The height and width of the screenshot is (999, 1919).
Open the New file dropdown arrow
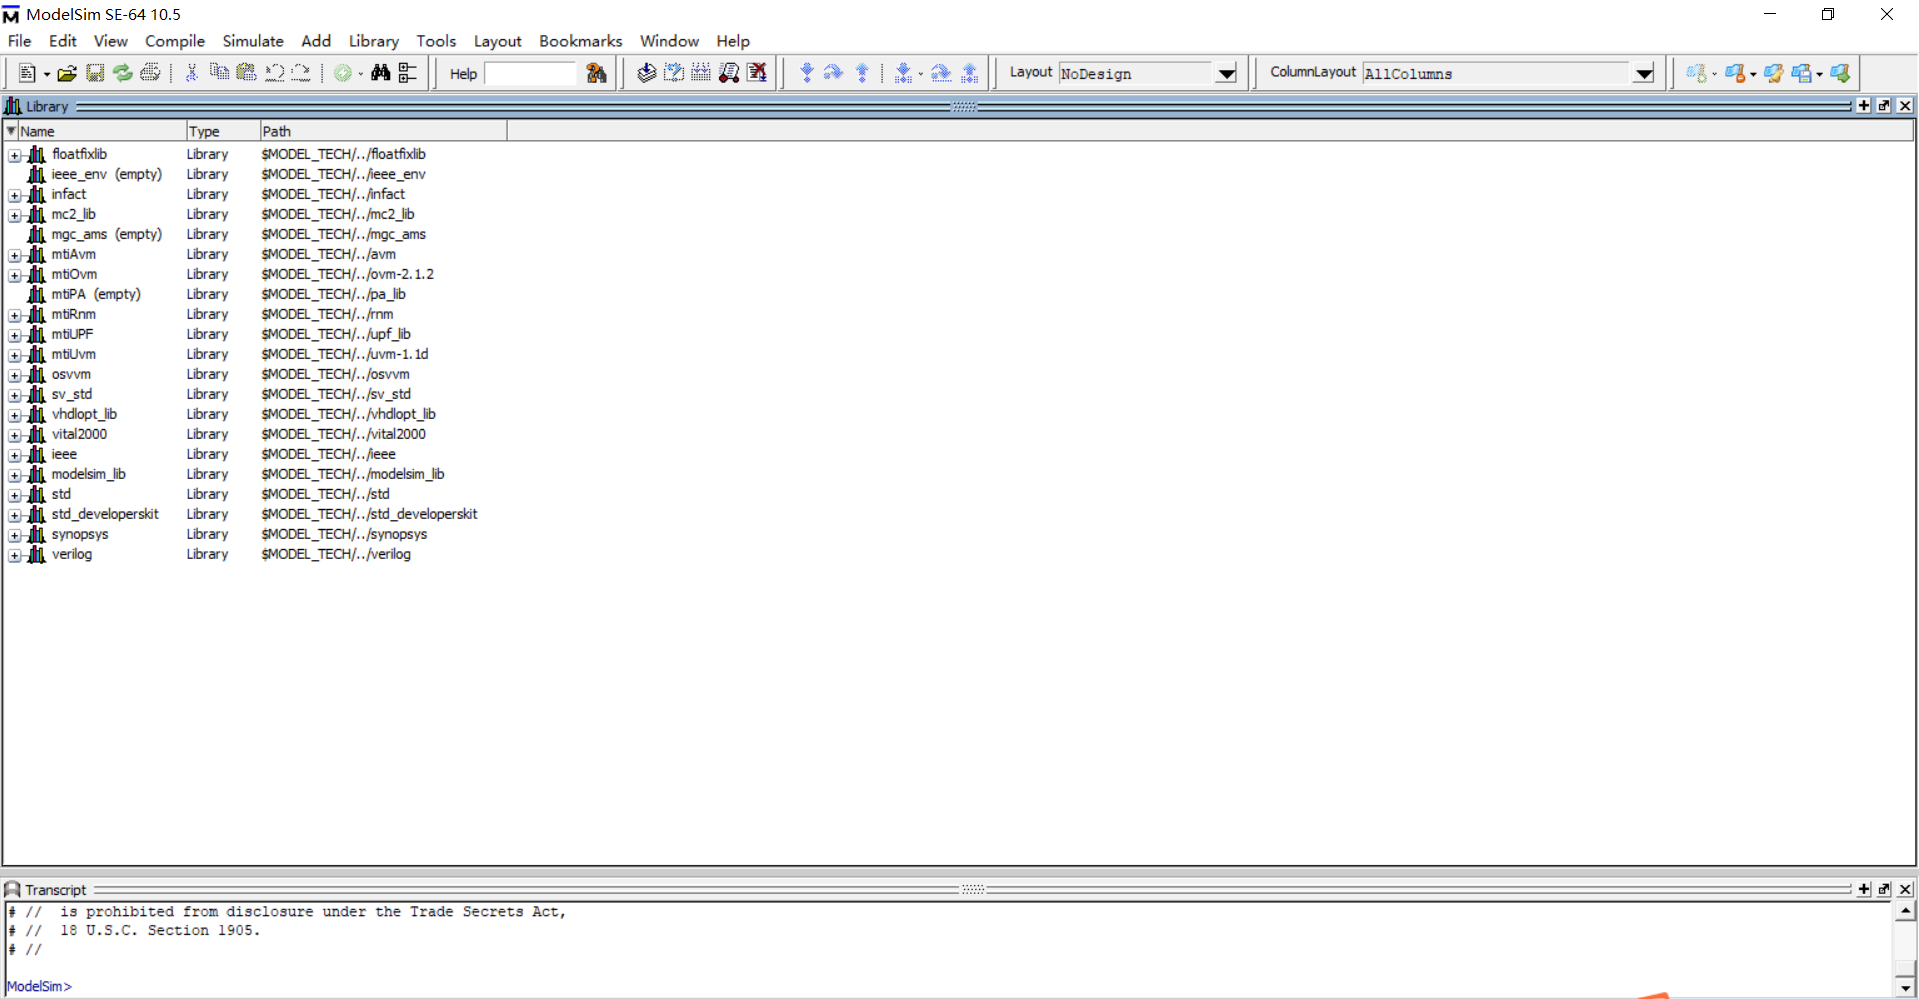(x=46, y=75)
